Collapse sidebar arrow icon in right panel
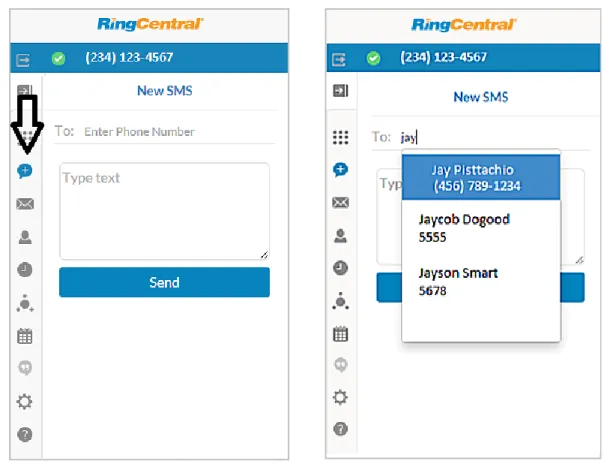This screenshot has width=604, height=473. tap(341, 91)
